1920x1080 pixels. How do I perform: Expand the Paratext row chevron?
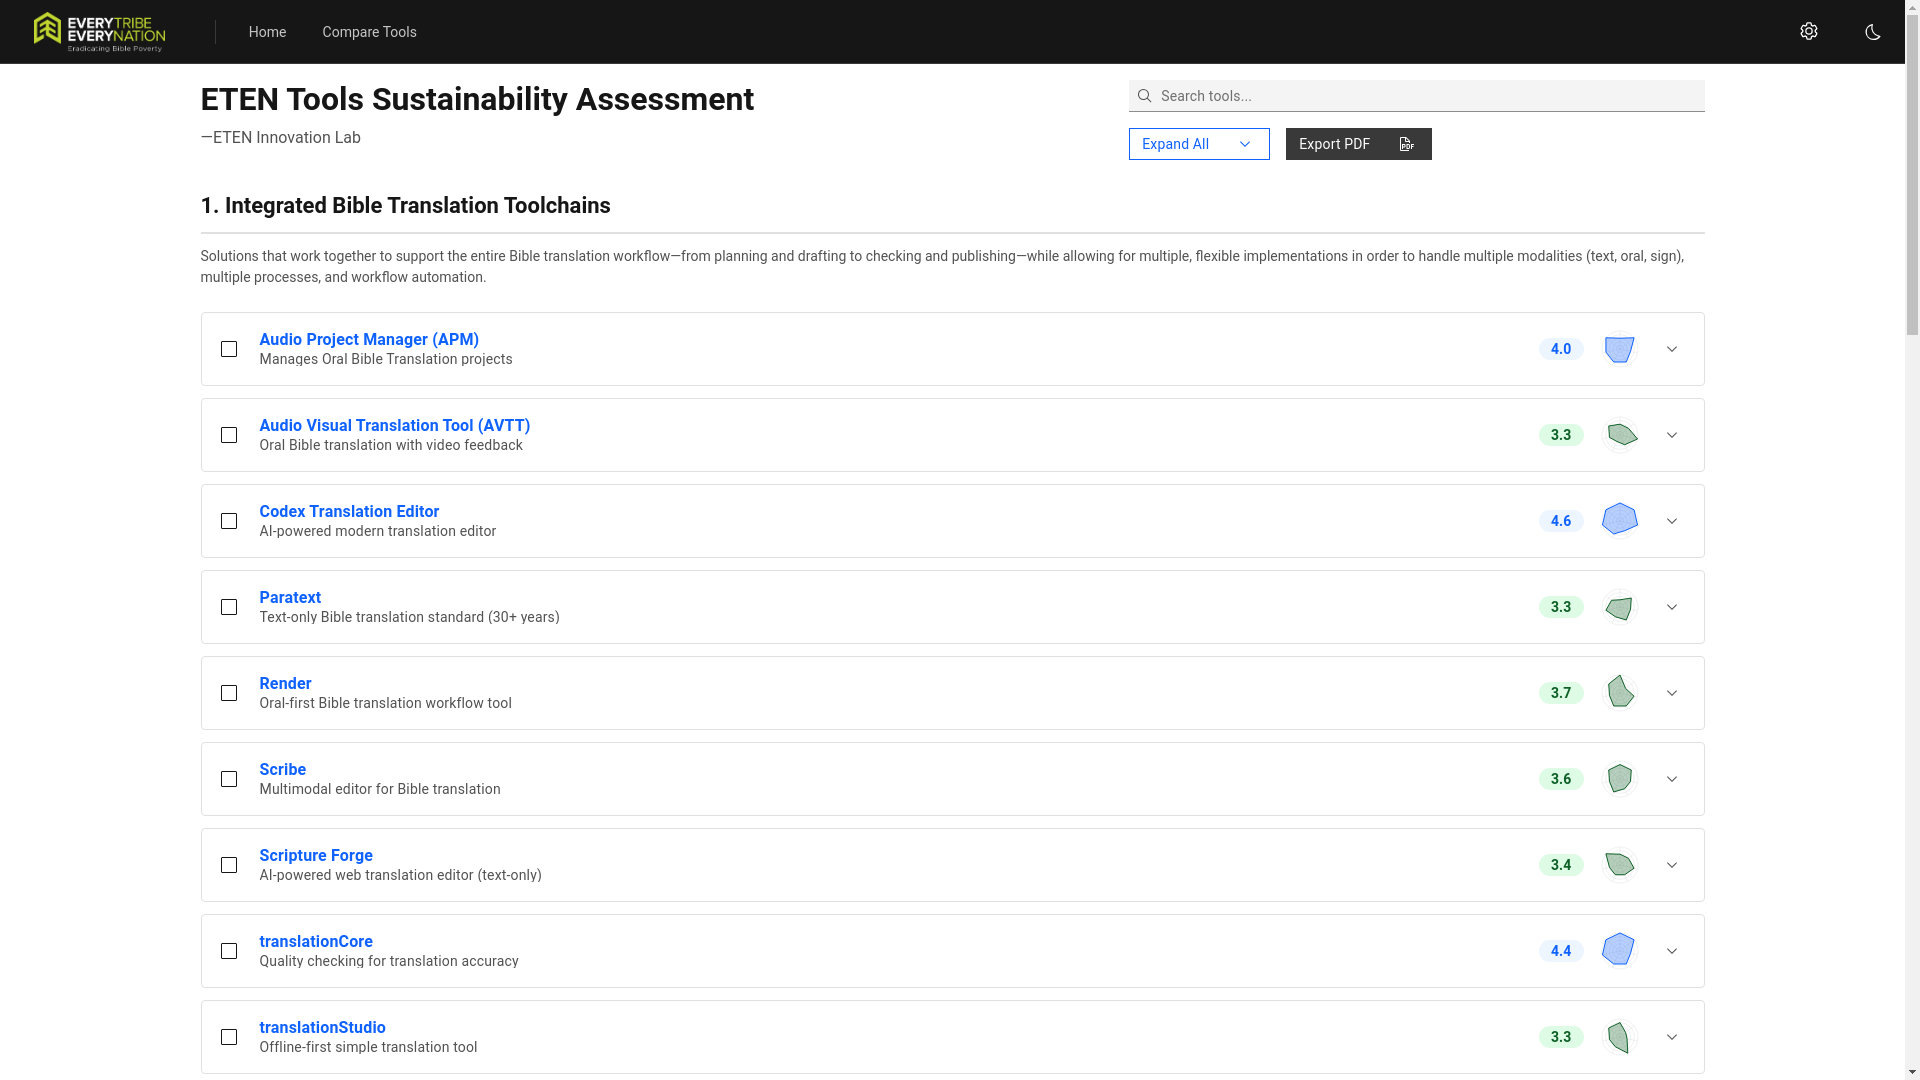[x=1672, y=607]
